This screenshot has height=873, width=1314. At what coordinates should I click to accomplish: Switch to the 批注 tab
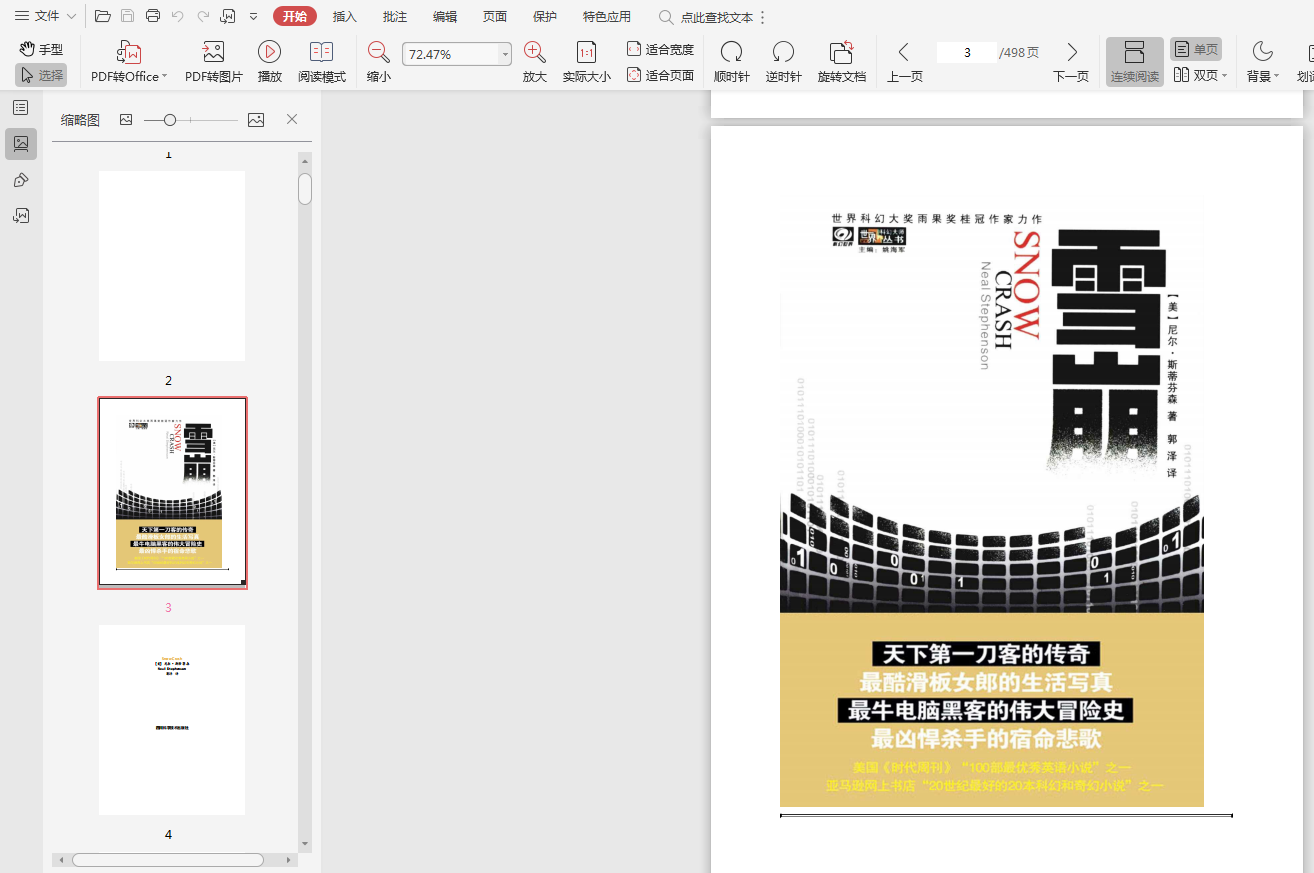395,16
